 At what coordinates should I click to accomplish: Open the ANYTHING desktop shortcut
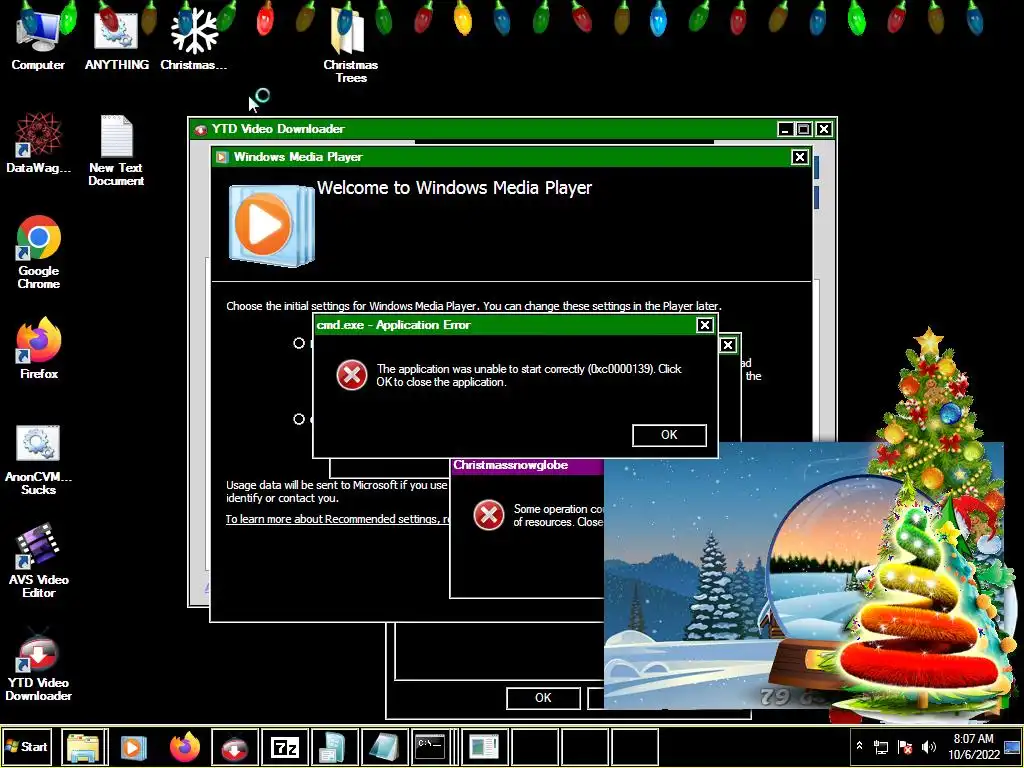click(116, 39)
